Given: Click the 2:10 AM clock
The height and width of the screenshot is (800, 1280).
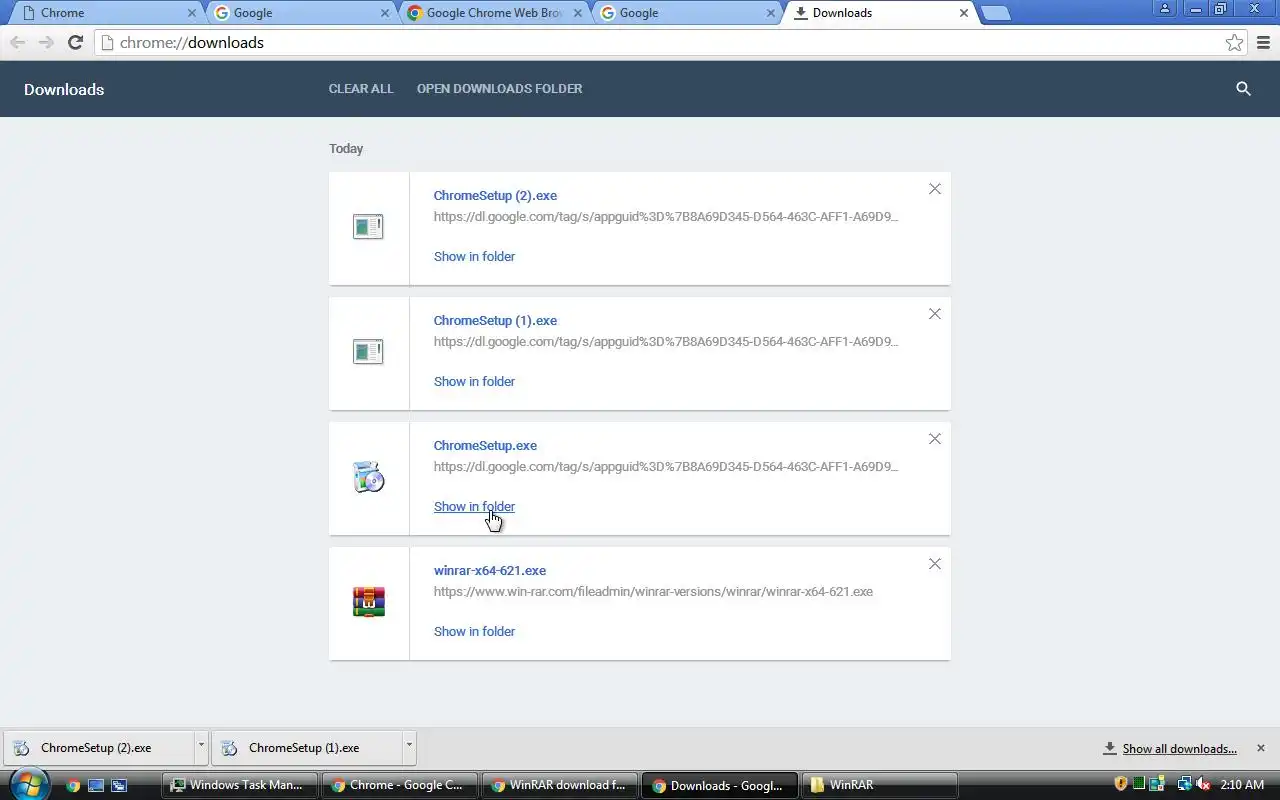Looking at the screenshot, I should [x=1243, y=785].
